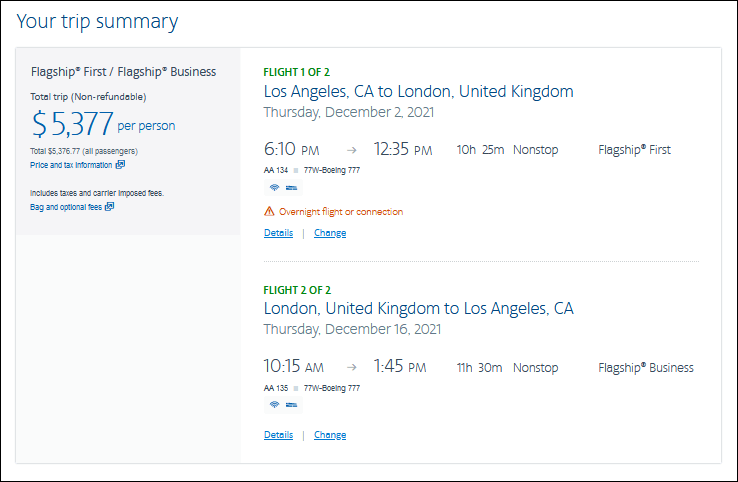738x482 pixels.
Task: Click the Los Angeles, CA to London heading
Action: point(418,91)
